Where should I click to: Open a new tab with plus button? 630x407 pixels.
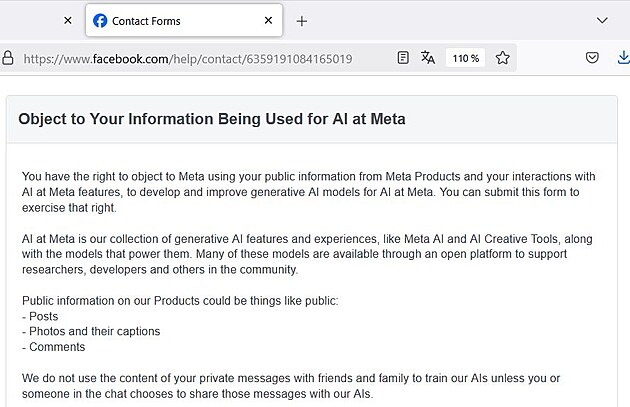pos(302,20)
